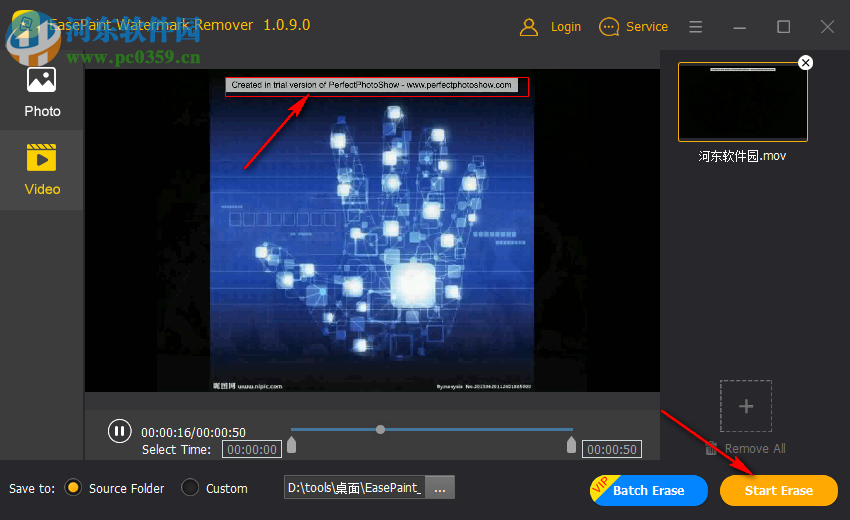Viewport: 850px width, 520px height.
Task: Switch to the Video mode tab
Action: point(42,170)
